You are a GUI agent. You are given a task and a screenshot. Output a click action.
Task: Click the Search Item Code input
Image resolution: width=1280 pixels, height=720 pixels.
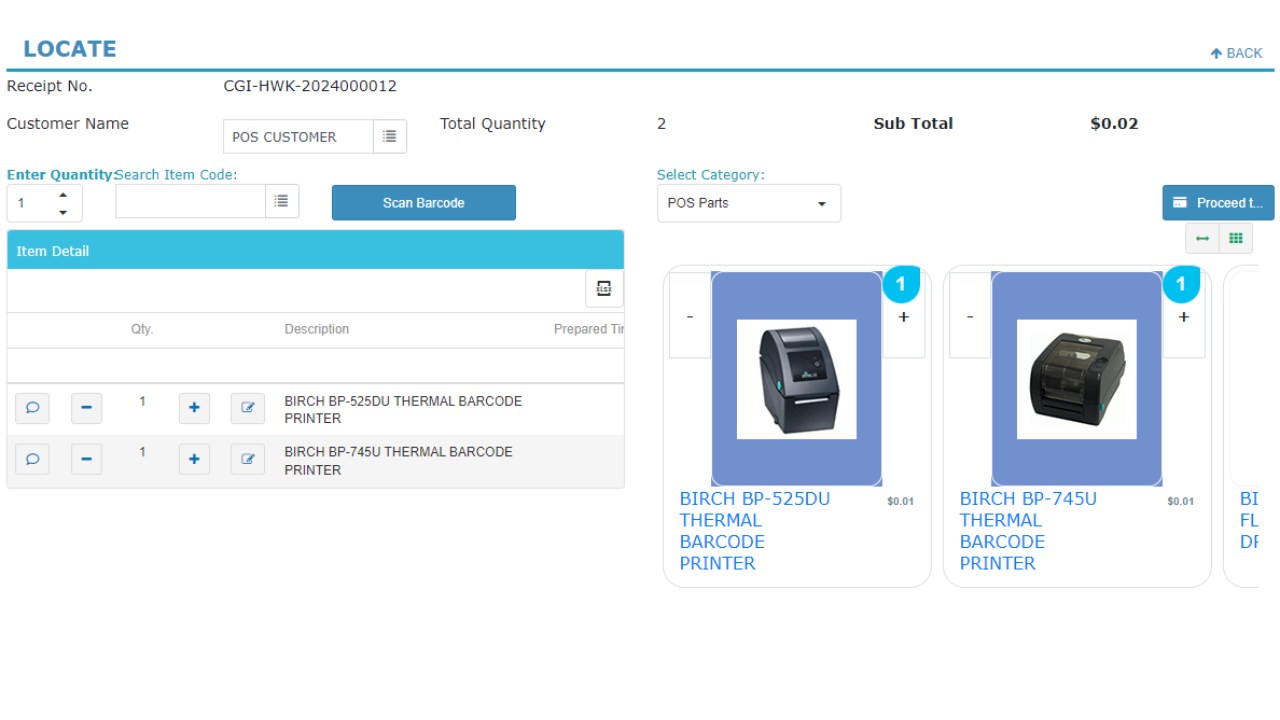(x=190, y=201)
